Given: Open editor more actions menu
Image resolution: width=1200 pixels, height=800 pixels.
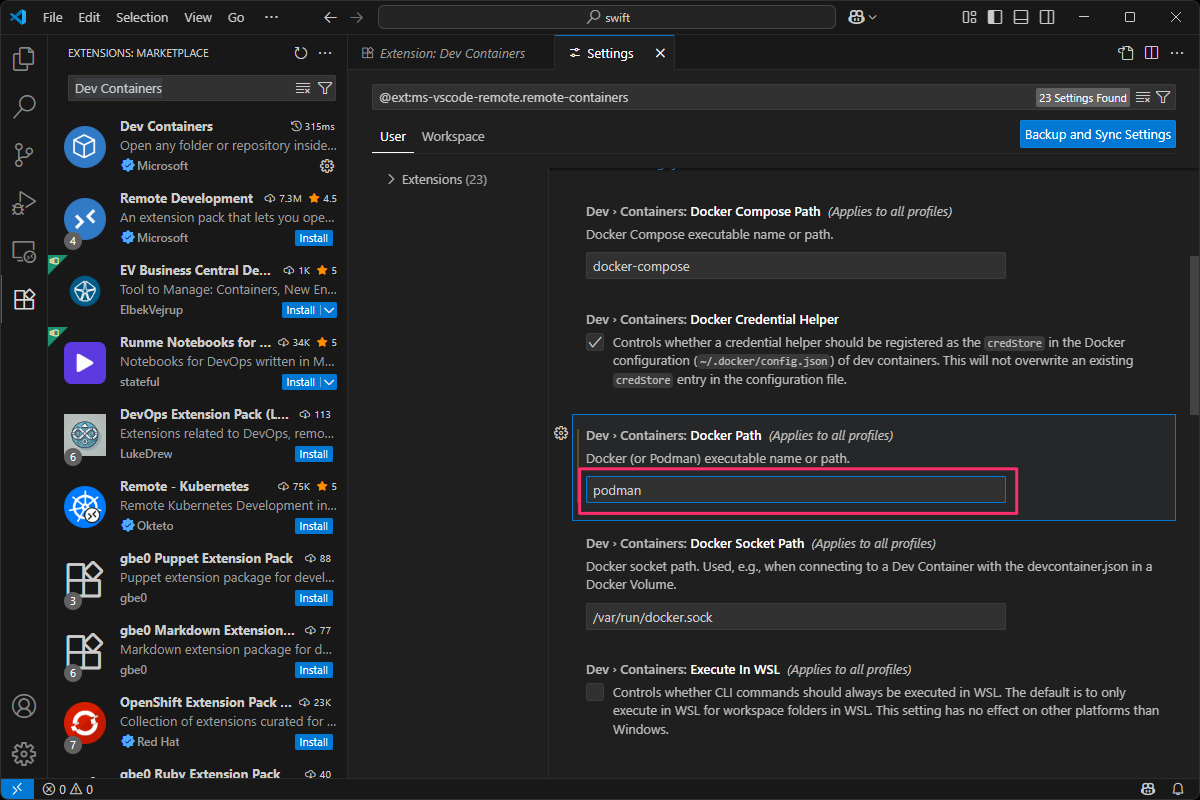Looking at the screenshot, I should (1176, 53).
